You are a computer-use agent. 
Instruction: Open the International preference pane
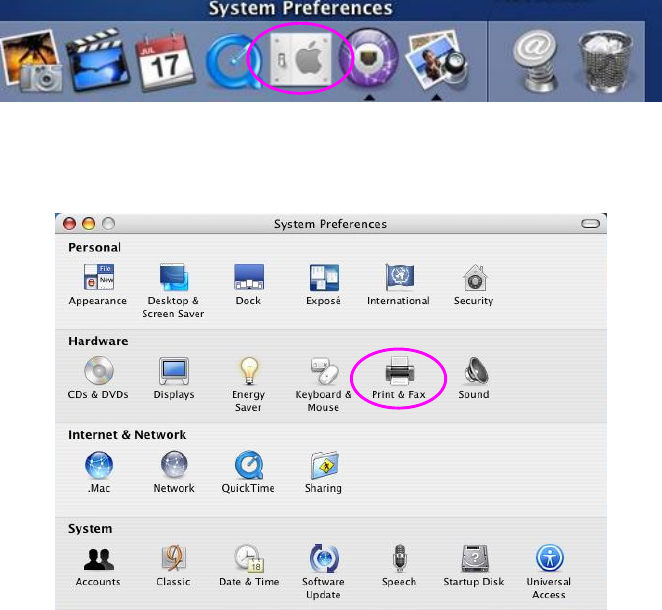tap(399, 284)
